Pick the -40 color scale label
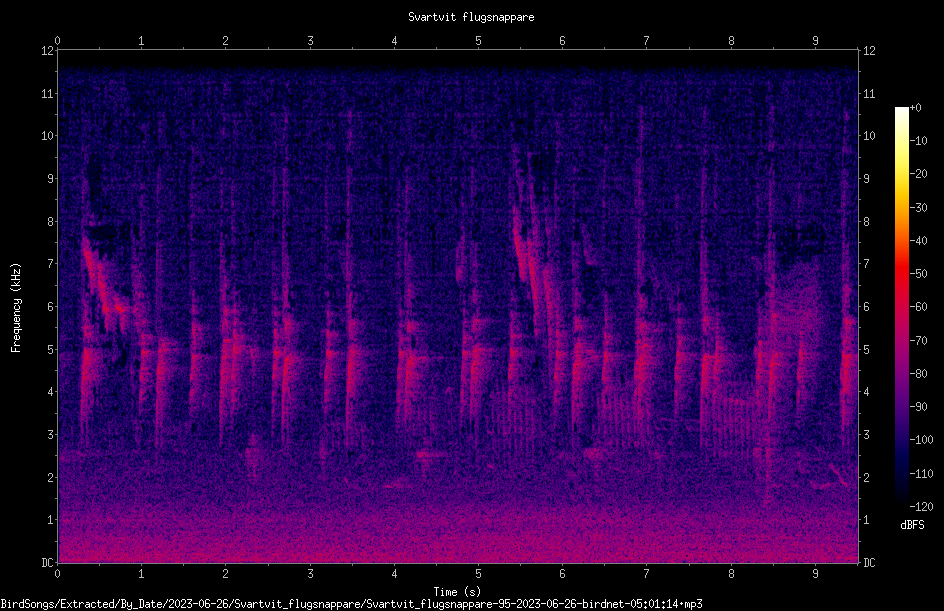 click(x=918, y=241)
